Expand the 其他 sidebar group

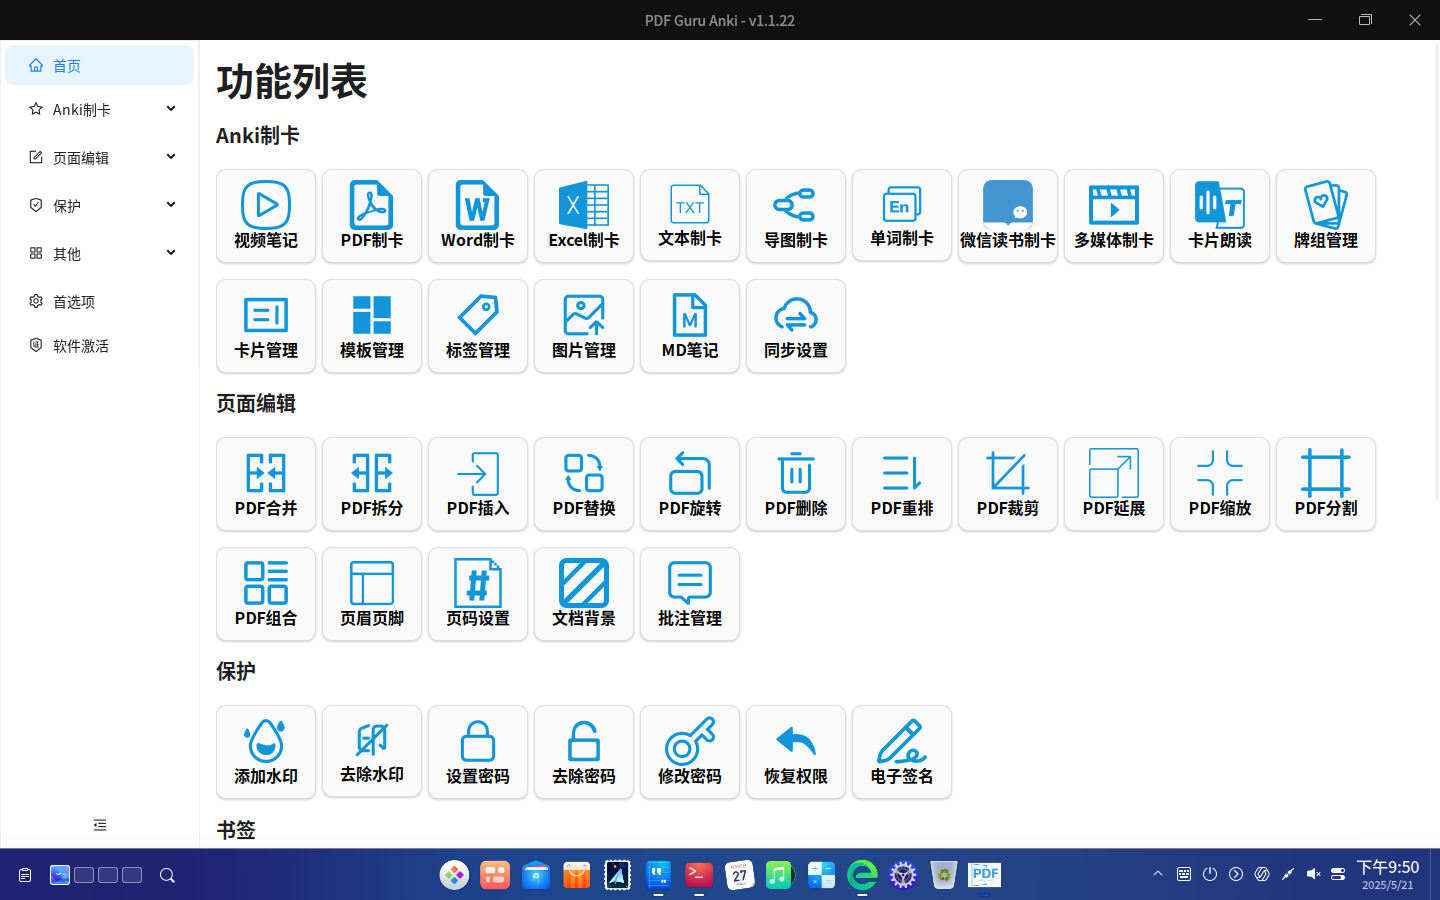(100, 253)
